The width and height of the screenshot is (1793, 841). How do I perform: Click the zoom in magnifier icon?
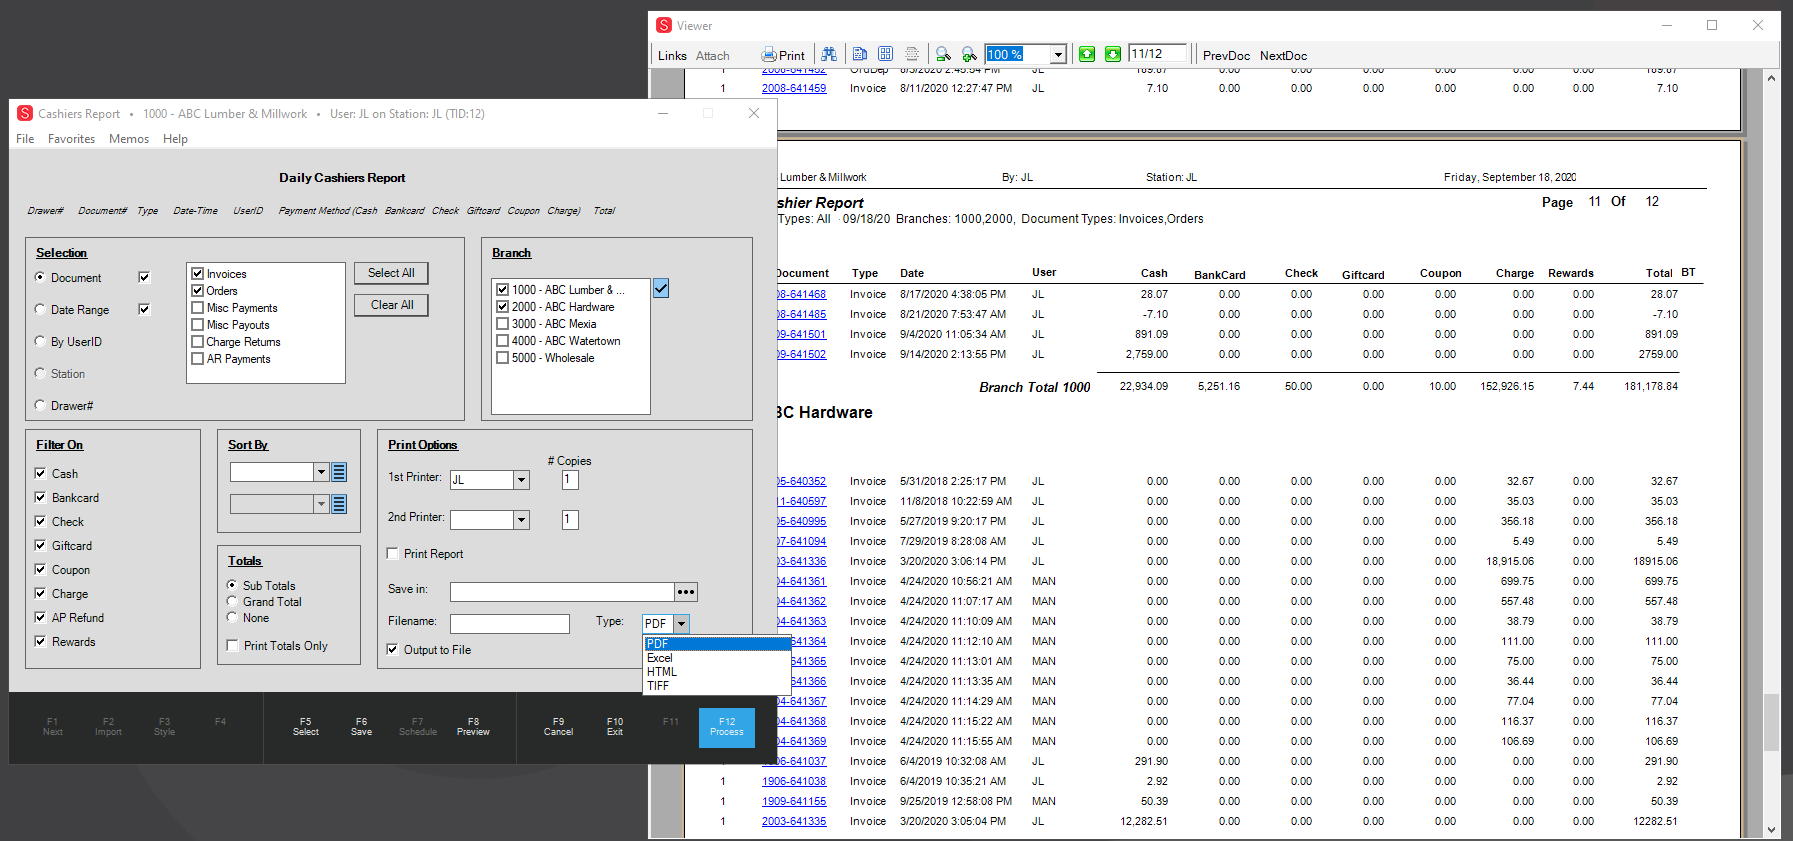(969, 54)
